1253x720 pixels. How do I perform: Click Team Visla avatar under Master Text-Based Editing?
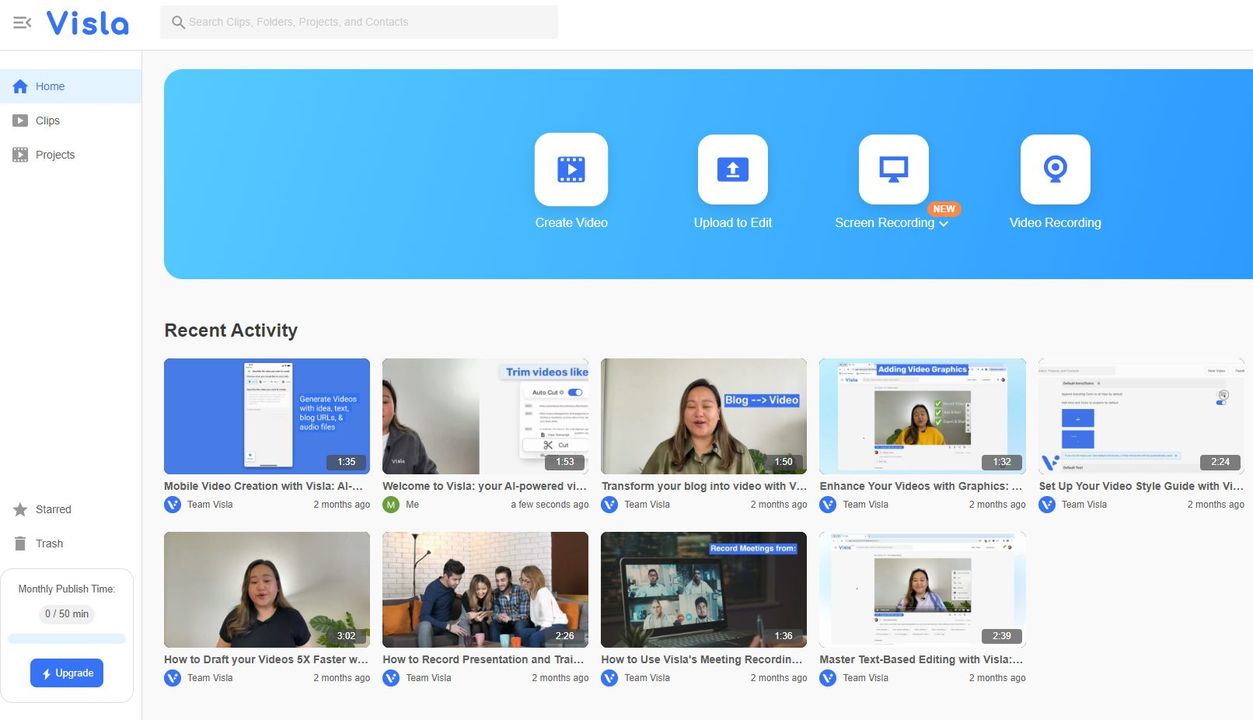(828, 678)
